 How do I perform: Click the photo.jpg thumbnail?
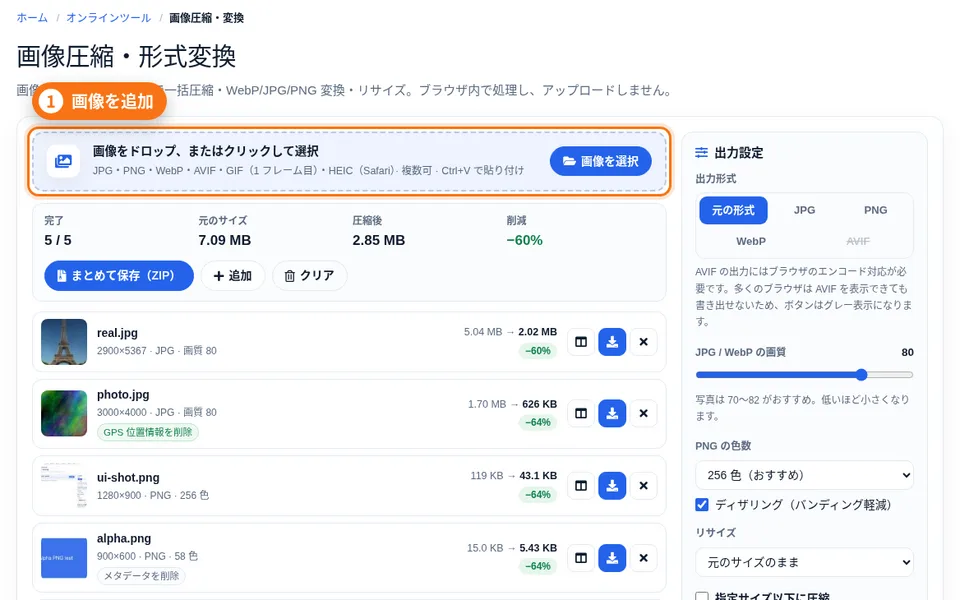tap(64, 413)
